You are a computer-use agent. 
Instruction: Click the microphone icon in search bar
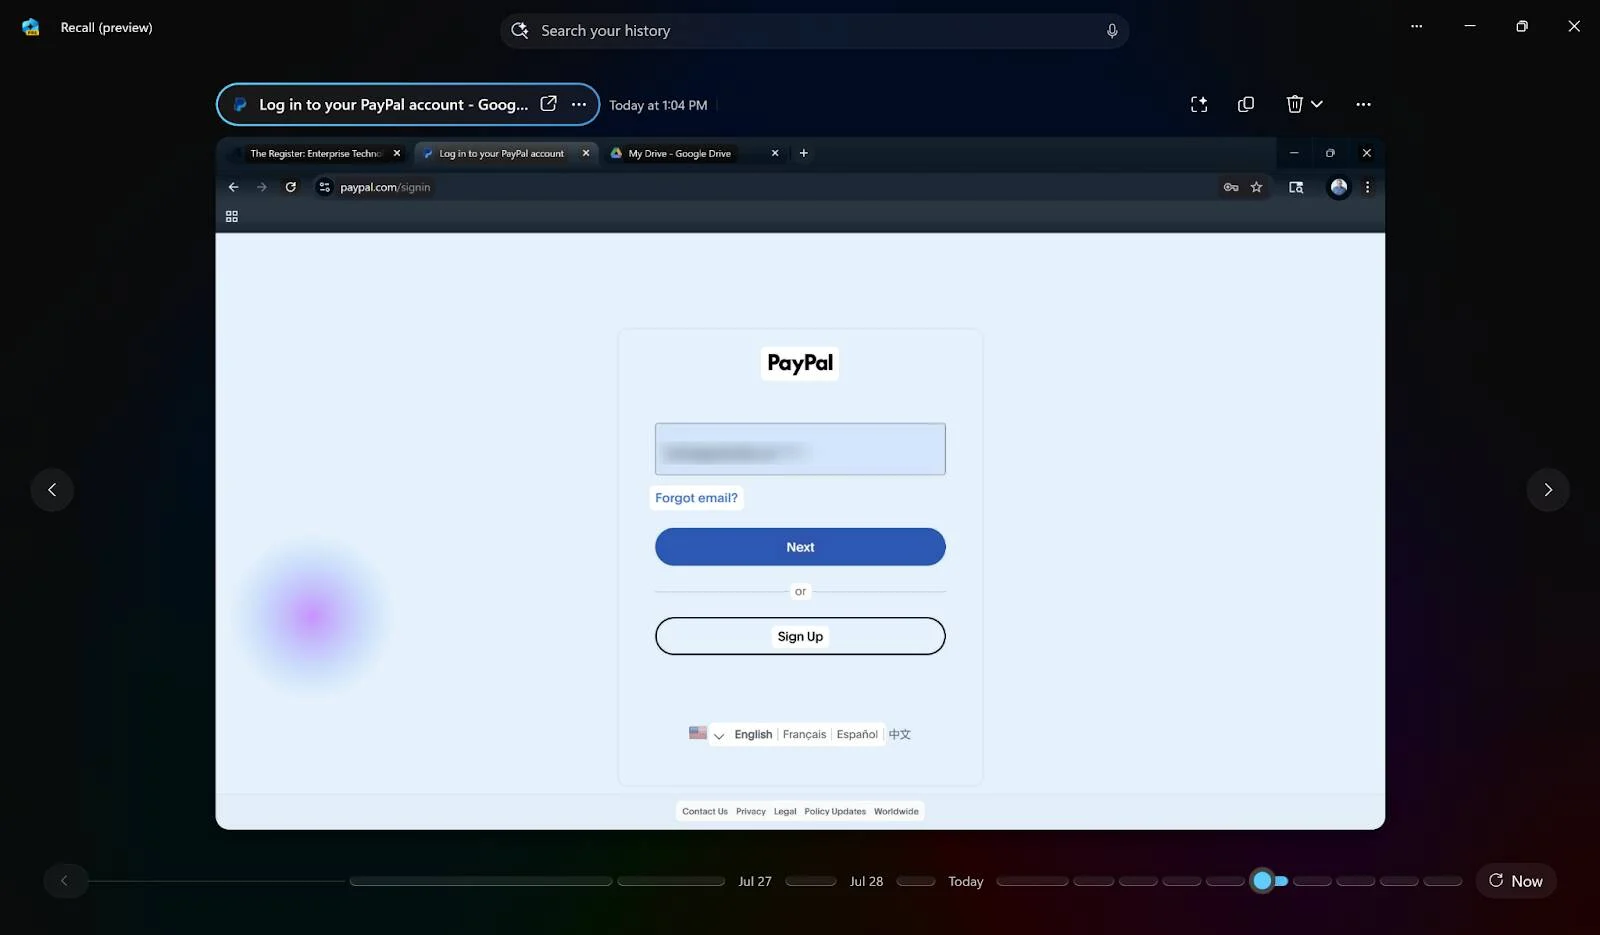1111,31
